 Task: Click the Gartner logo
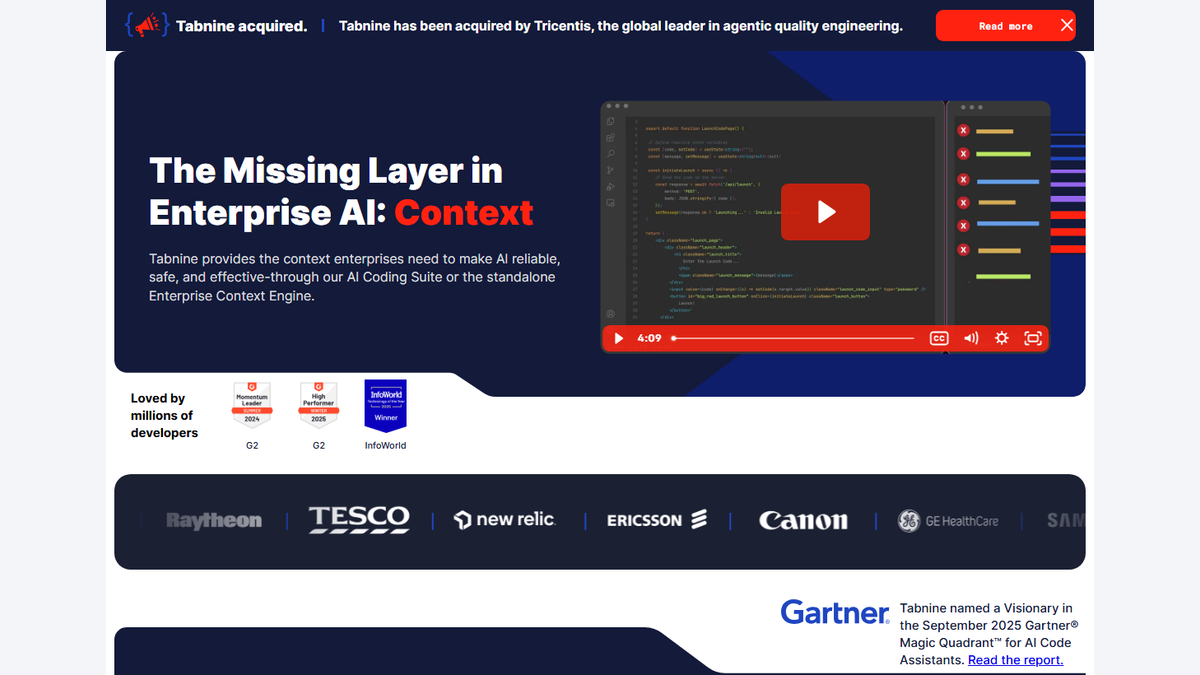point(835,612)
